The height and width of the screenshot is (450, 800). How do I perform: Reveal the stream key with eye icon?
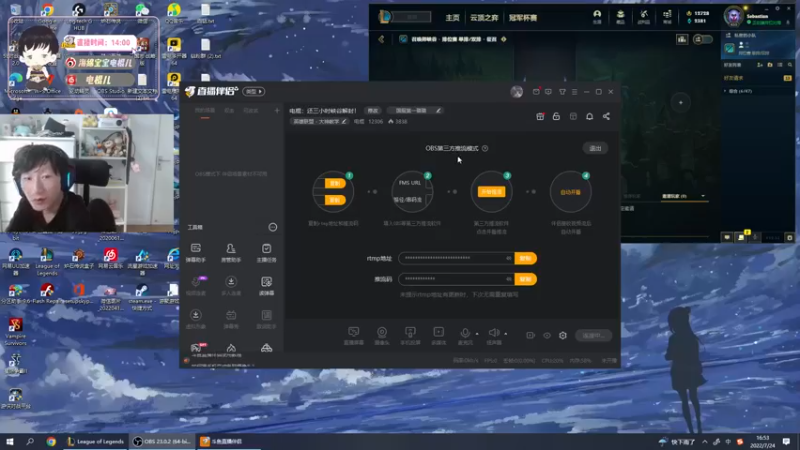point(509,279)
